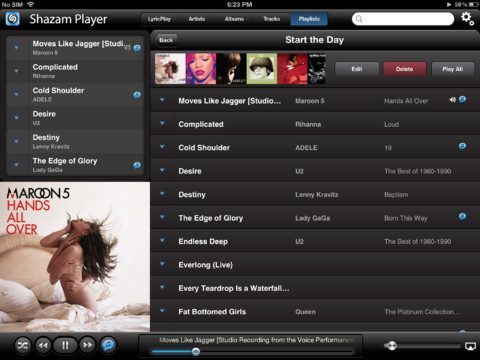
Task: Select Adele 19 album thumbnail
Action: [231, 68]
